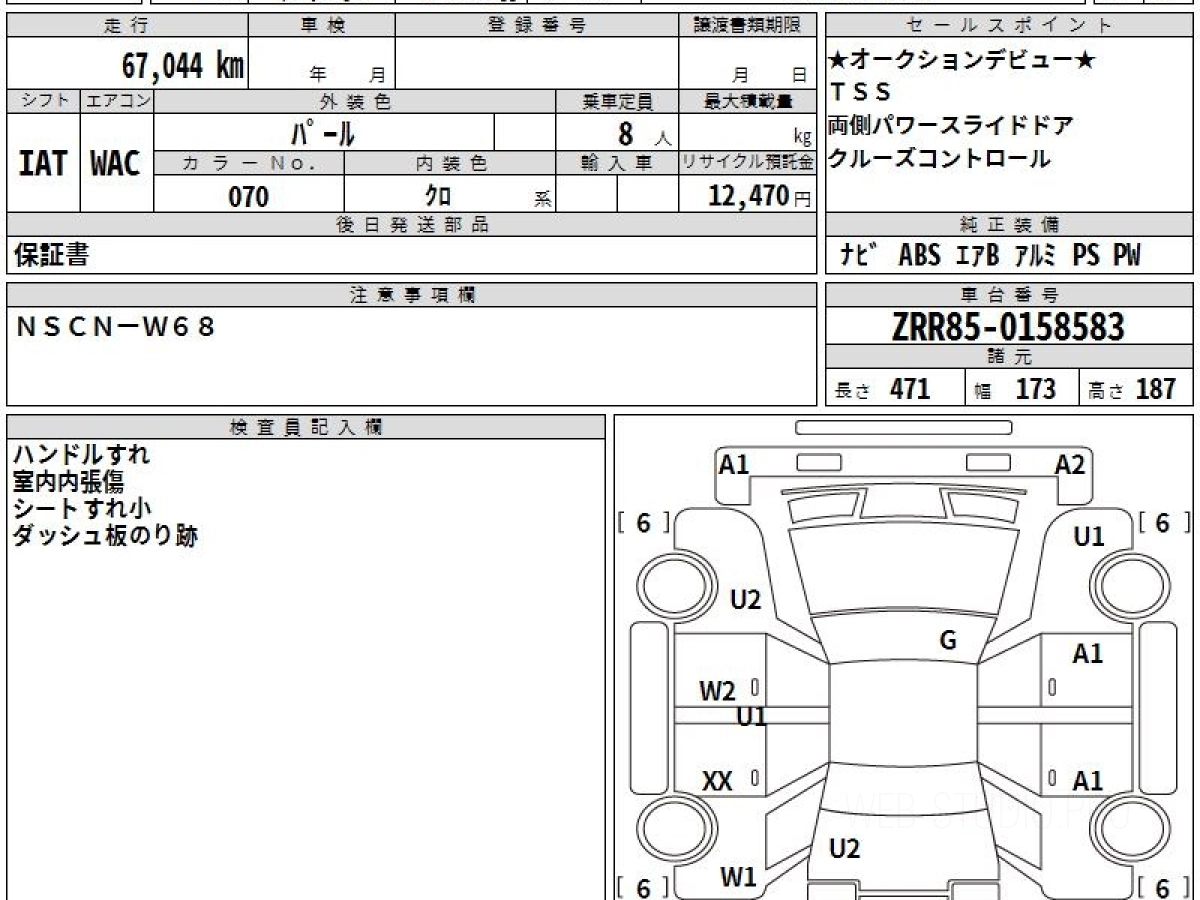Select the シートすれ小 inspector note

click(x=82, y=509)
